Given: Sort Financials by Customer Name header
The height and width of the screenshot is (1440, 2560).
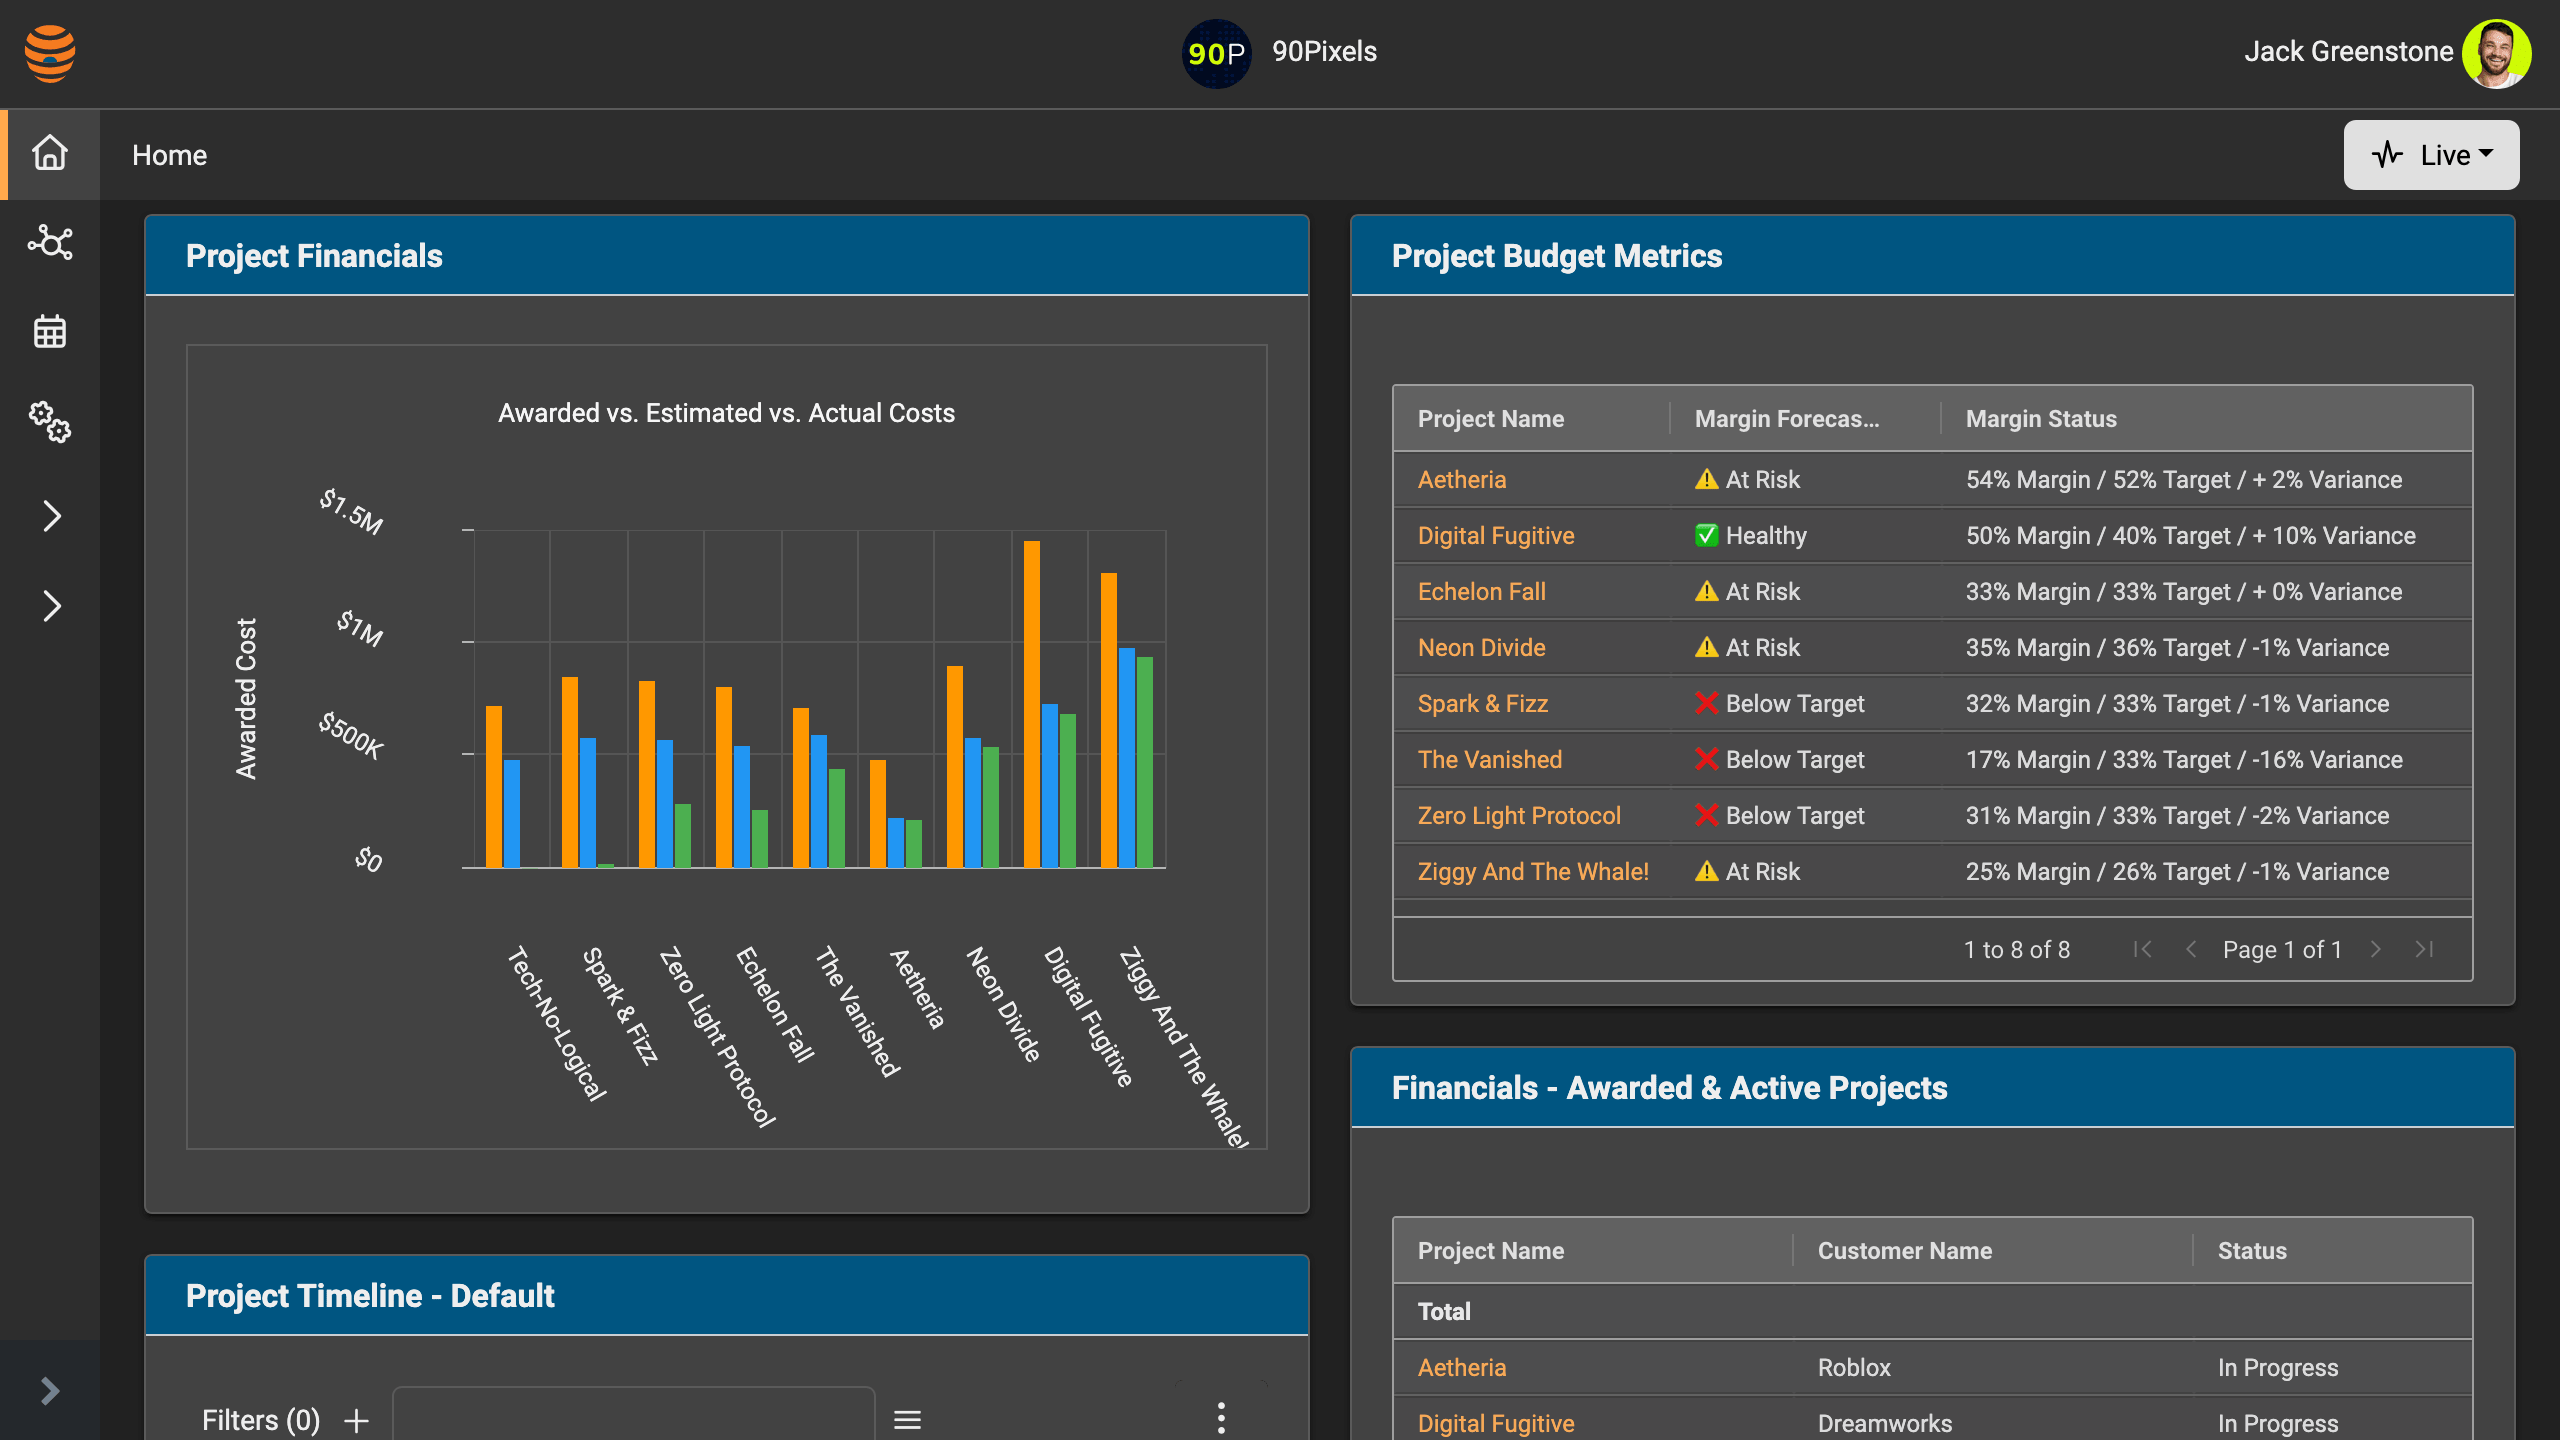Looking at the screenshot, I should [1904, 1251].
